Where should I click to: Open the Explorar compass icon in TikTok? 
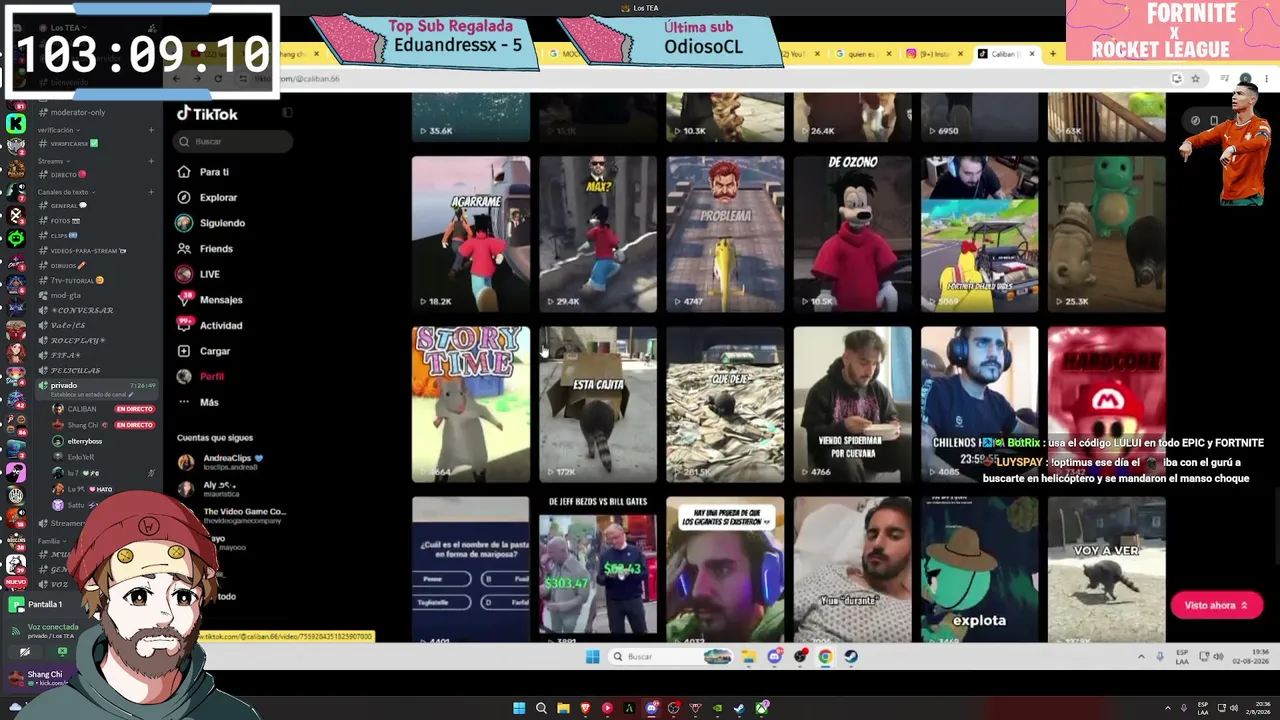point(184,197)
